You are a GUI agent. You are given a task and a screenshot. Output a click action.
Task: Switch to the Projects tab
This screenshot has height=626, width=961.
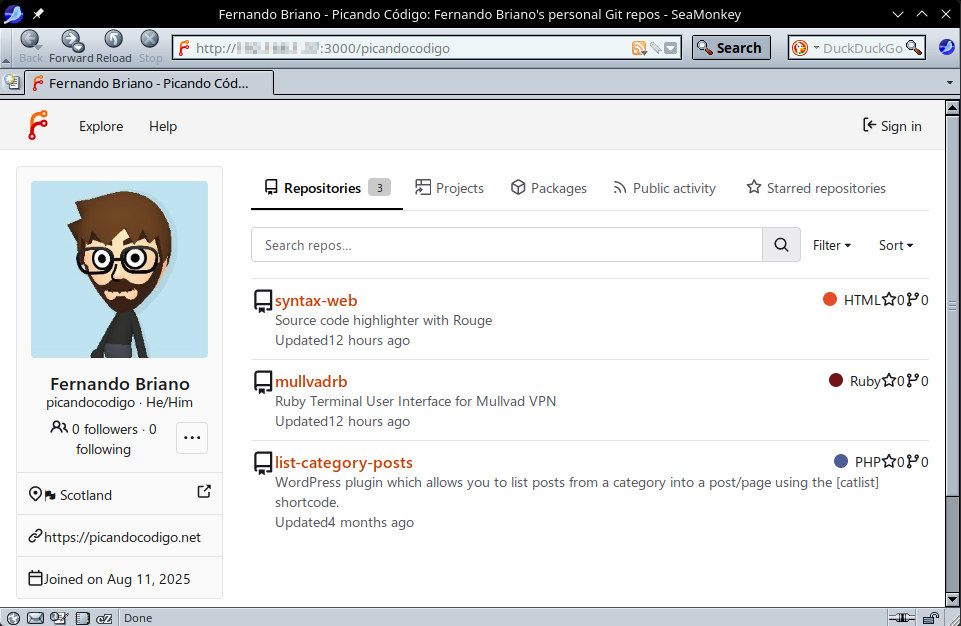[x=449, y=188]
